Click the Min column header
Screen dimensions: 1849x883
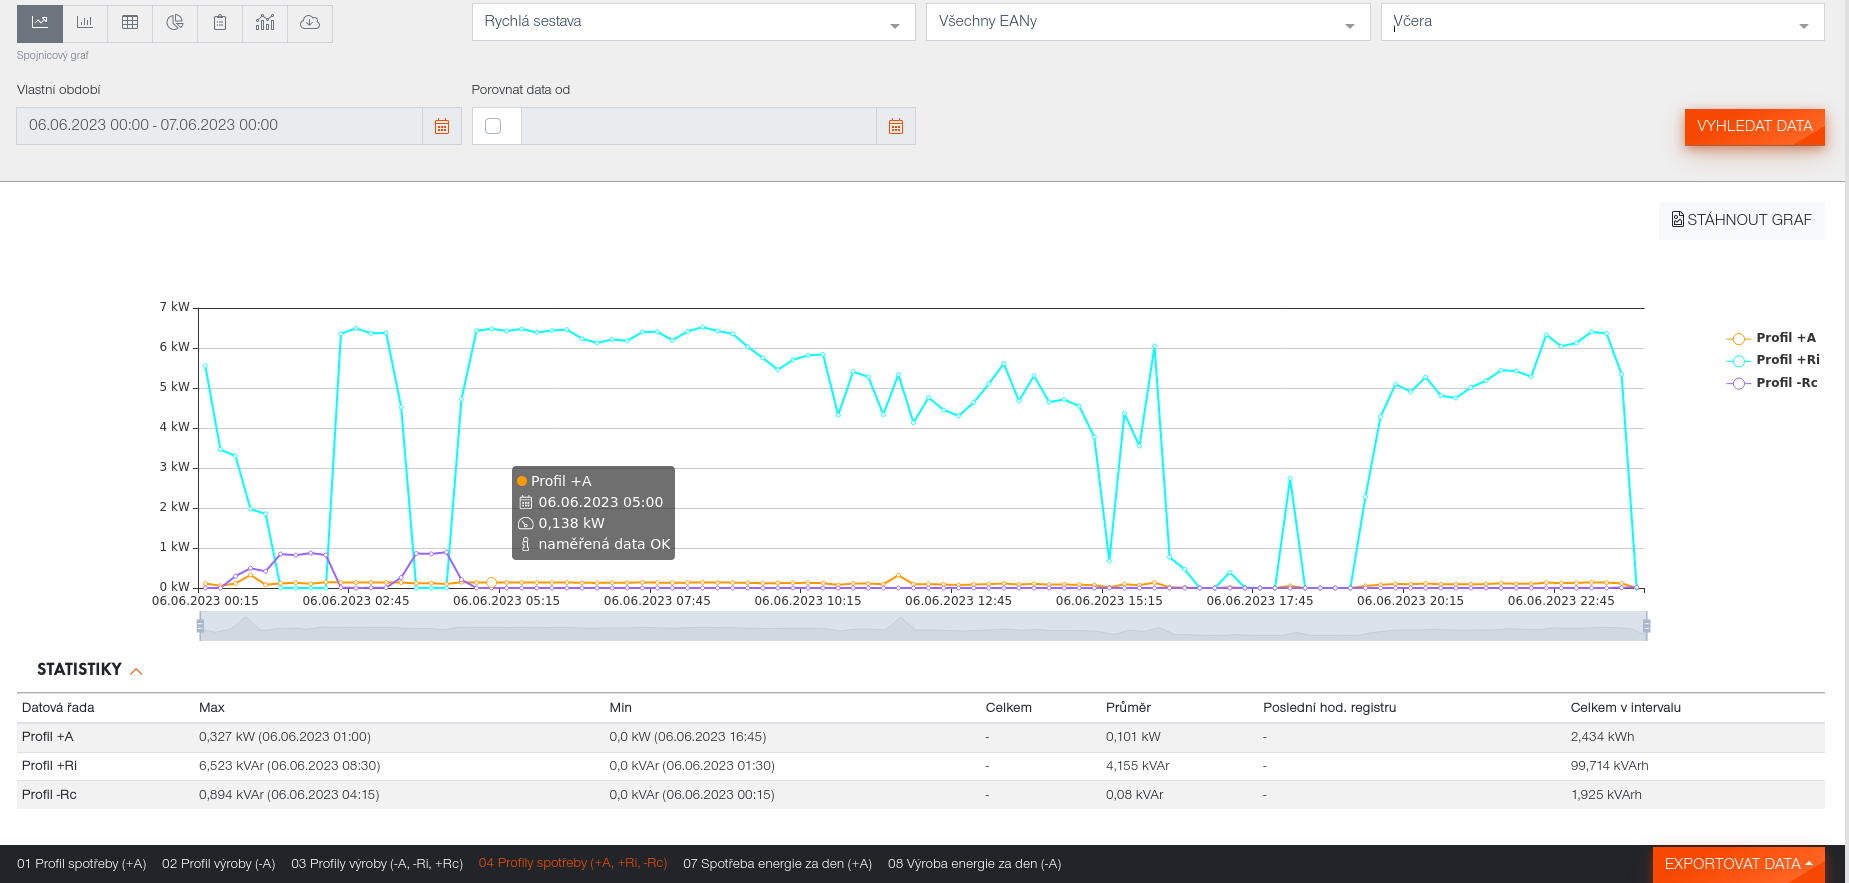(620, 708)
